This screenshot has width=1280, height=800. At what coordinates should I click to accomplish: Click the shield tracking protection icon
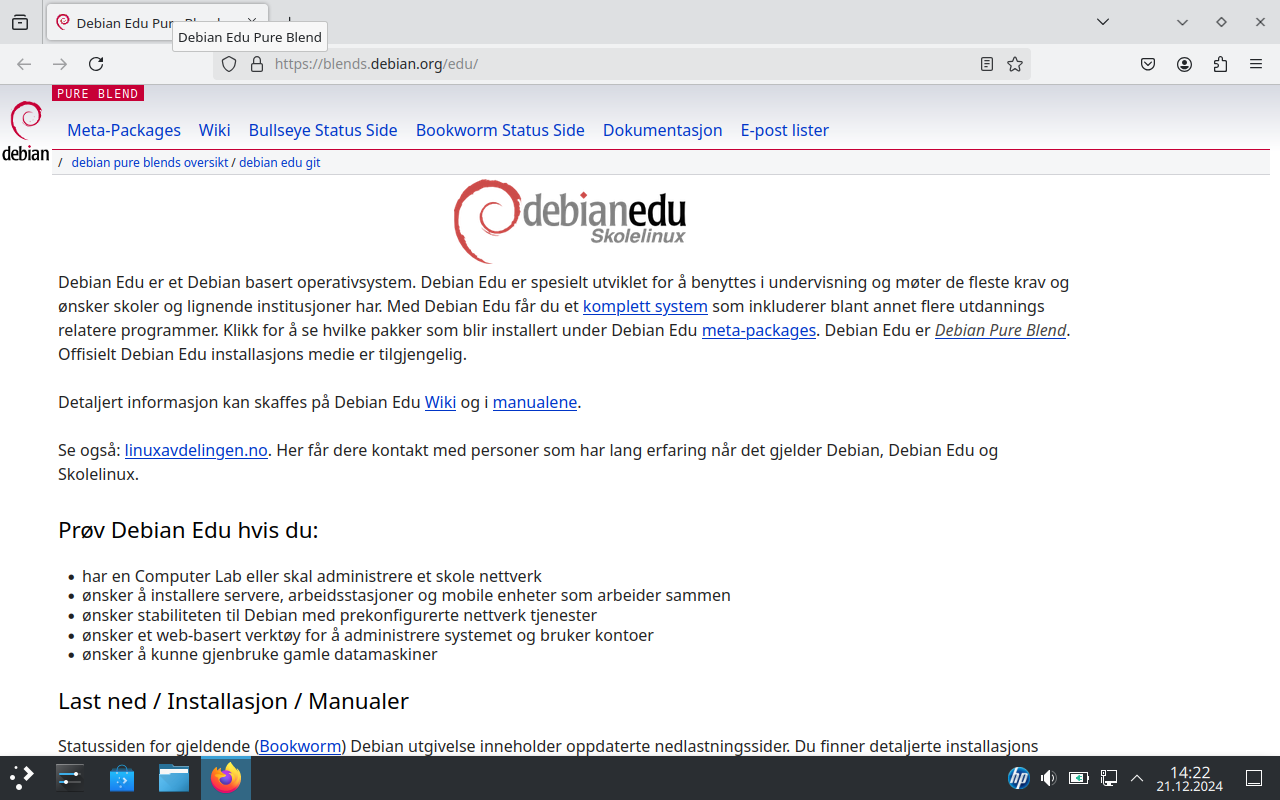[229, 64]
